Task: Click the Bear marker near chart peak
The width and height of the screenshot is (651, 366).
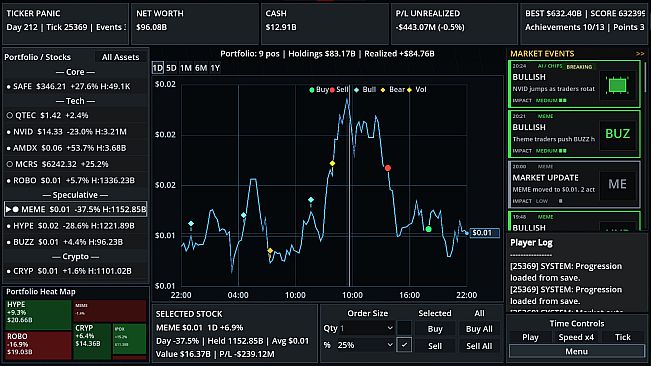Action: tap(332, 163)
